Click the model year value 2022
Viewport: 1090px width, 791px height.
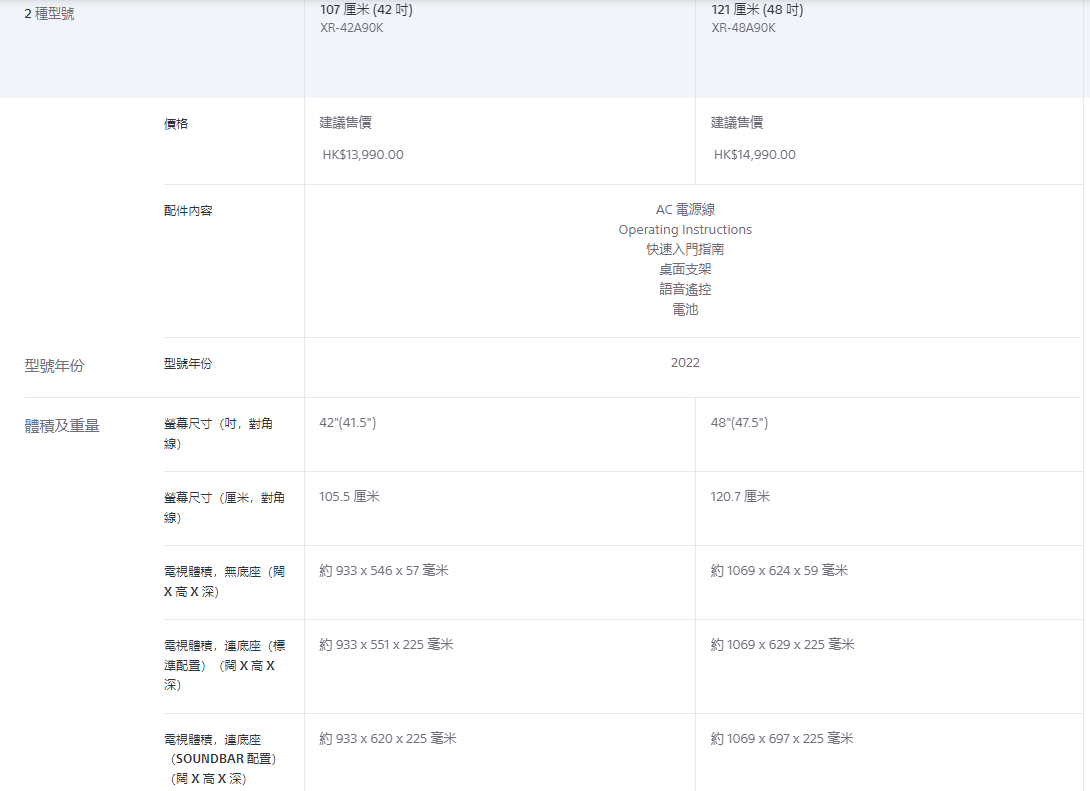(685, 363)
